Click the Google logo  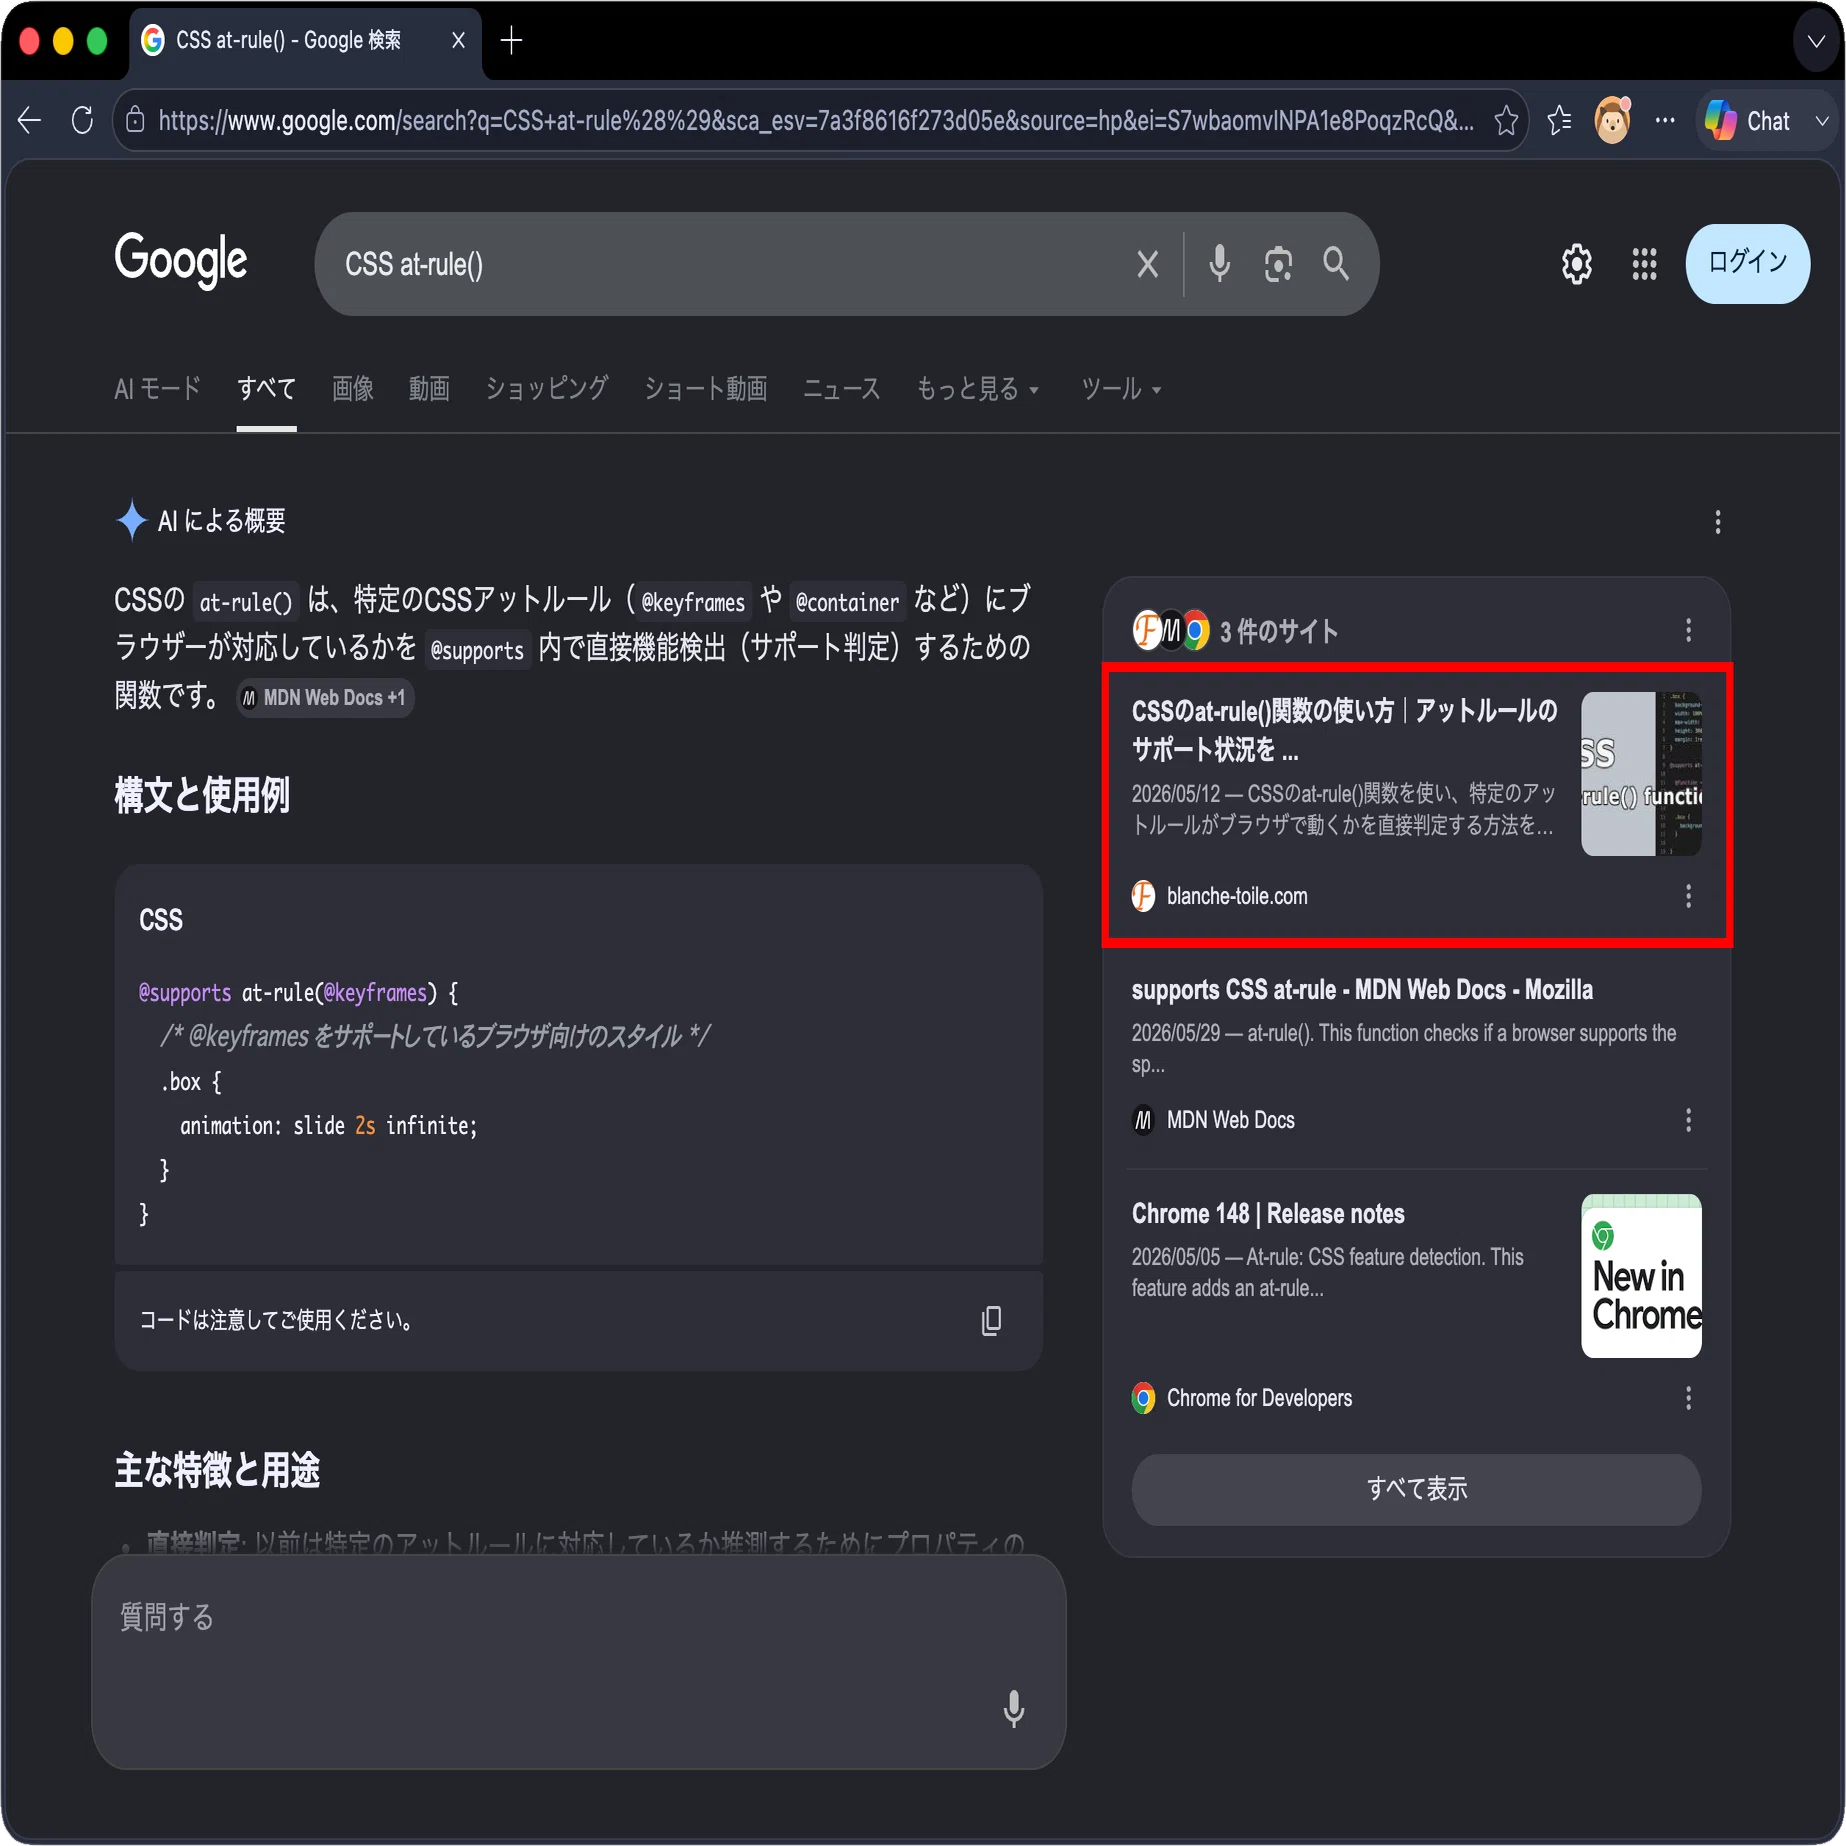coord(181,261)
